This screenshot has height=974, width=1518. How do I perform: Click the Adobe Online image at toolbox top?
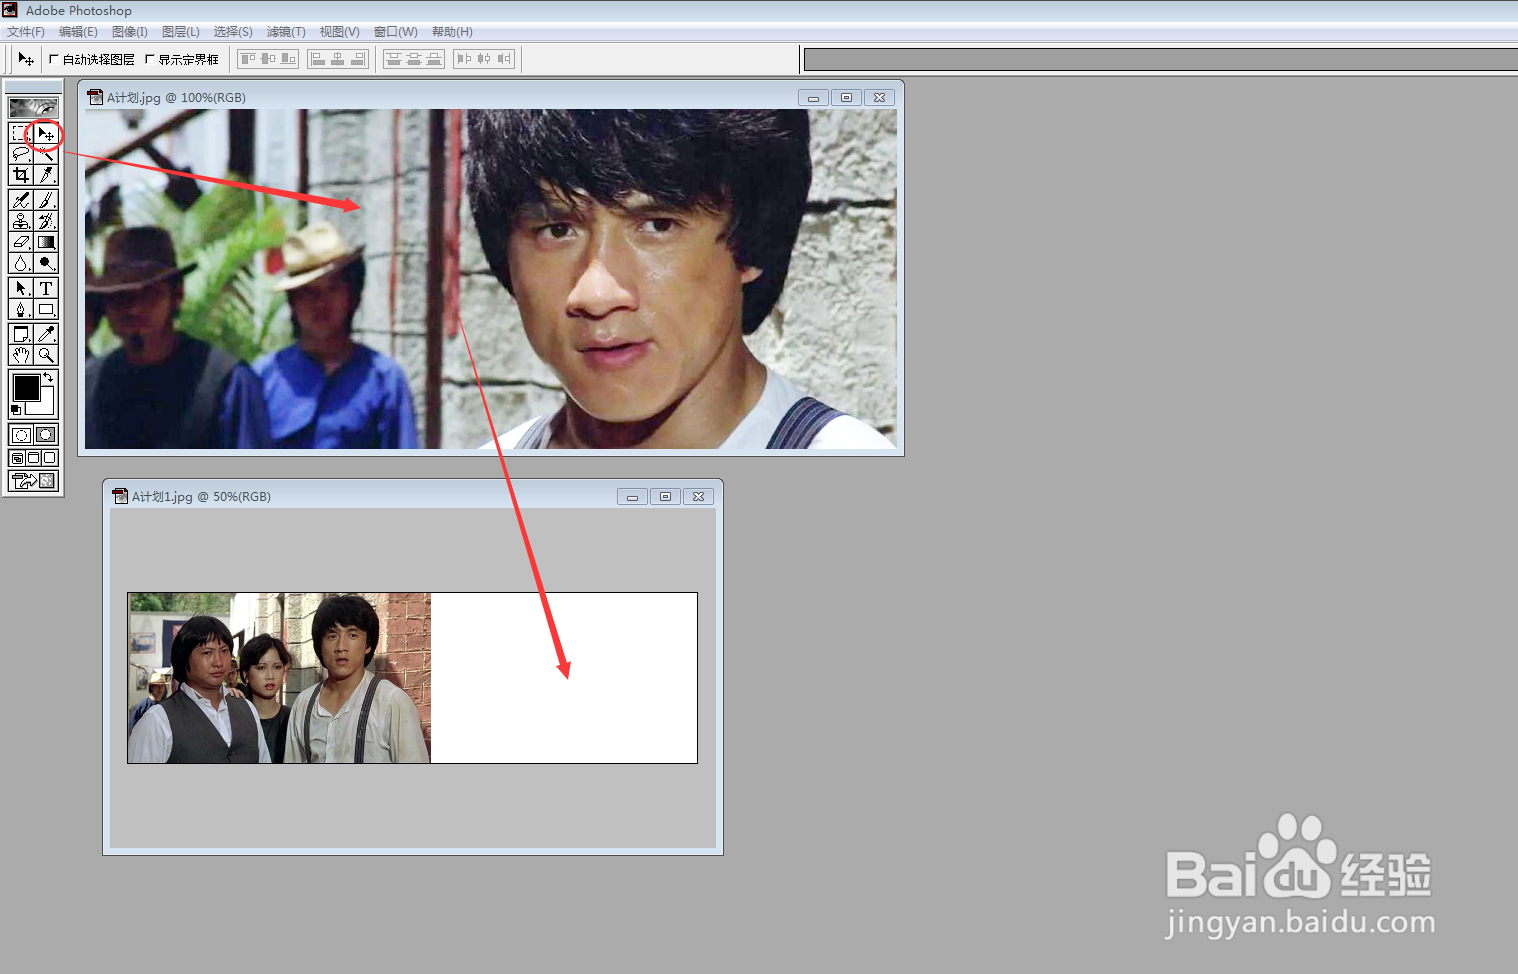pos(33,107)
